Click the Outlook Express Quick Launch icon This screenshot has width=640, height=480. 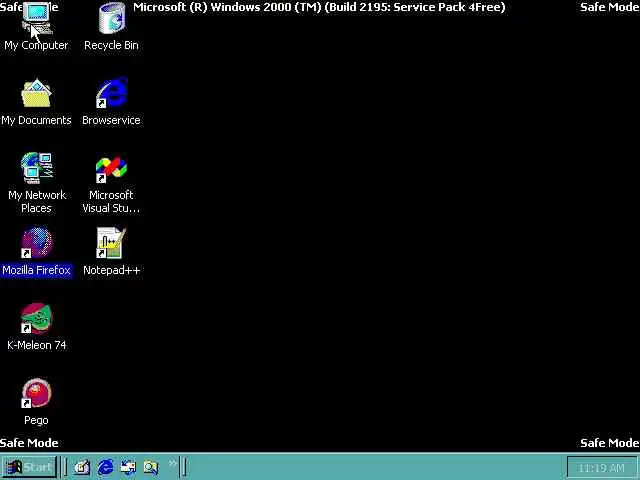(x=128, y=467)
